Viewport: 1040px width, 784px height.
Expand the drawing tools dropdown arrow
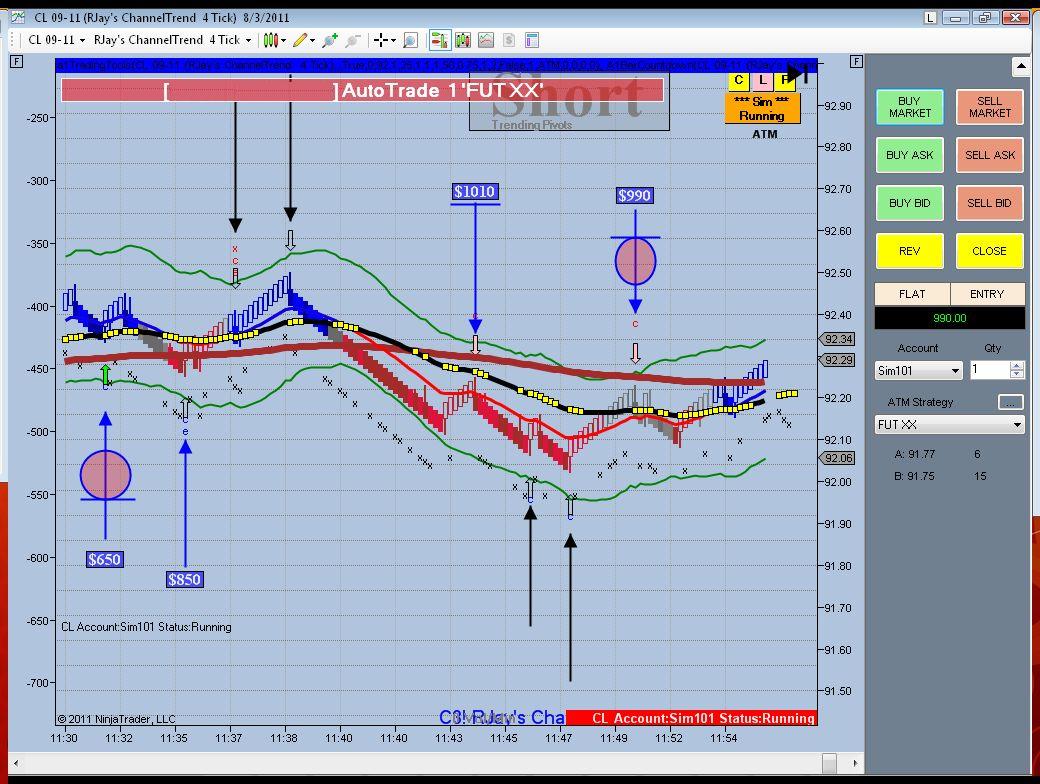pyautogui.click(x=312, y=40)
